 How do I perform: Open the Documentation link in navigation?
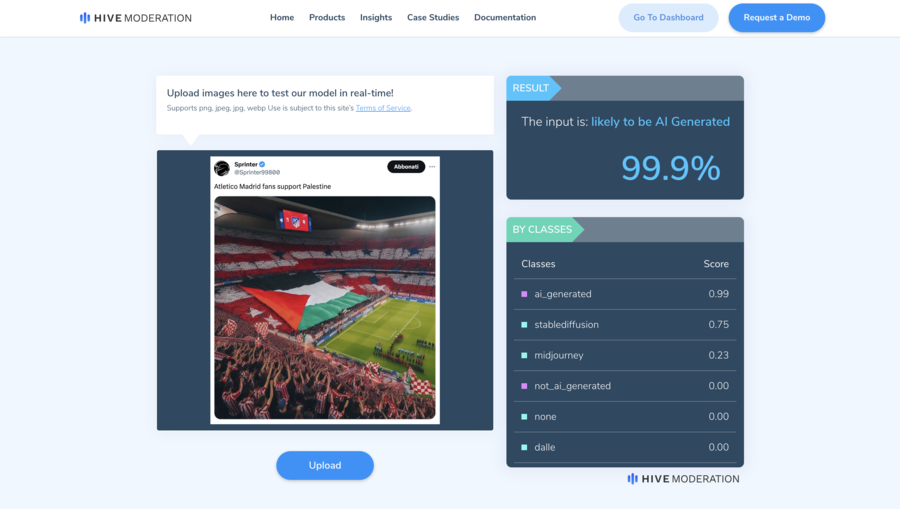pyautogui.click(x=505, y=18)
